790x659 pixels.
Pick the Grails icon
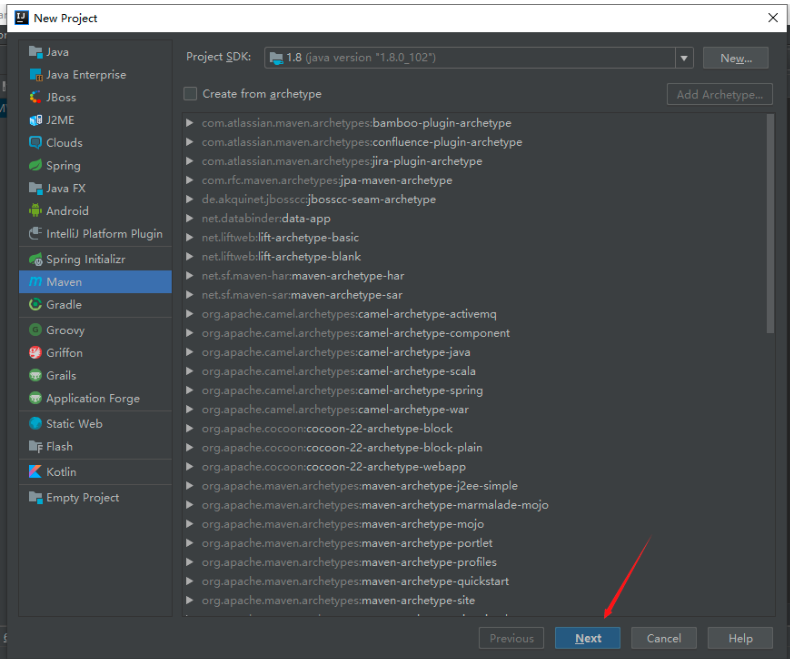(35, 375)
